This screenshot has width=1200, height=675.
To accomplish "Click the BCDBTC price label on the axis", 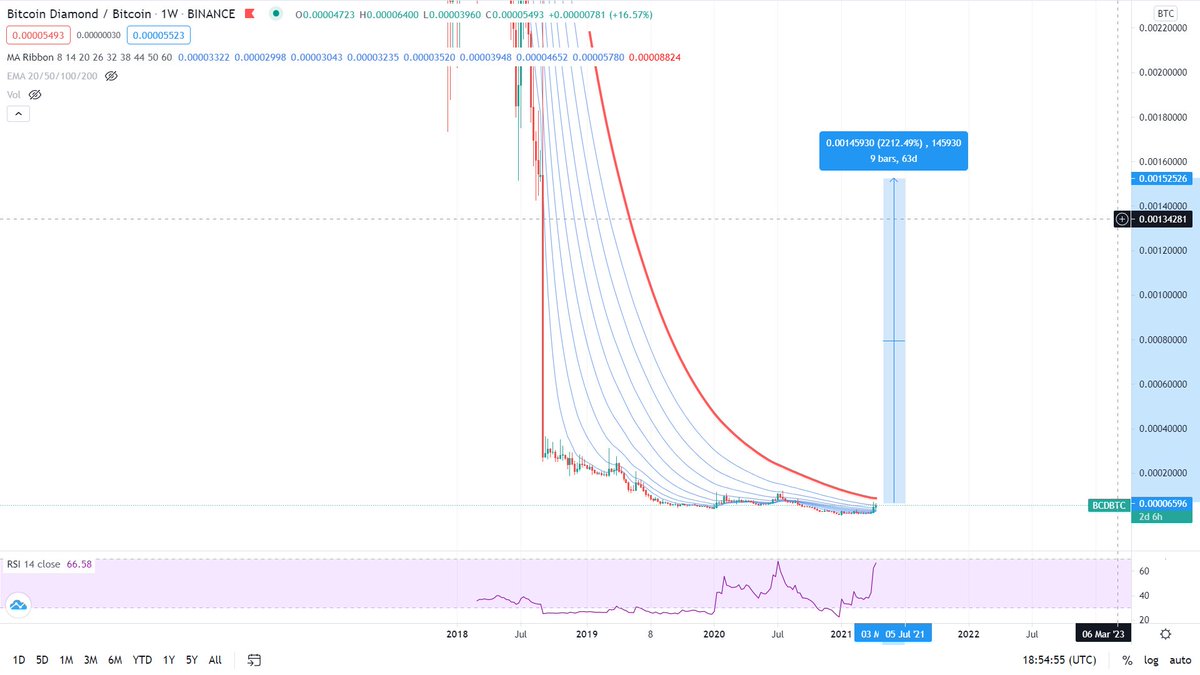I will (x=1108, y=505).
